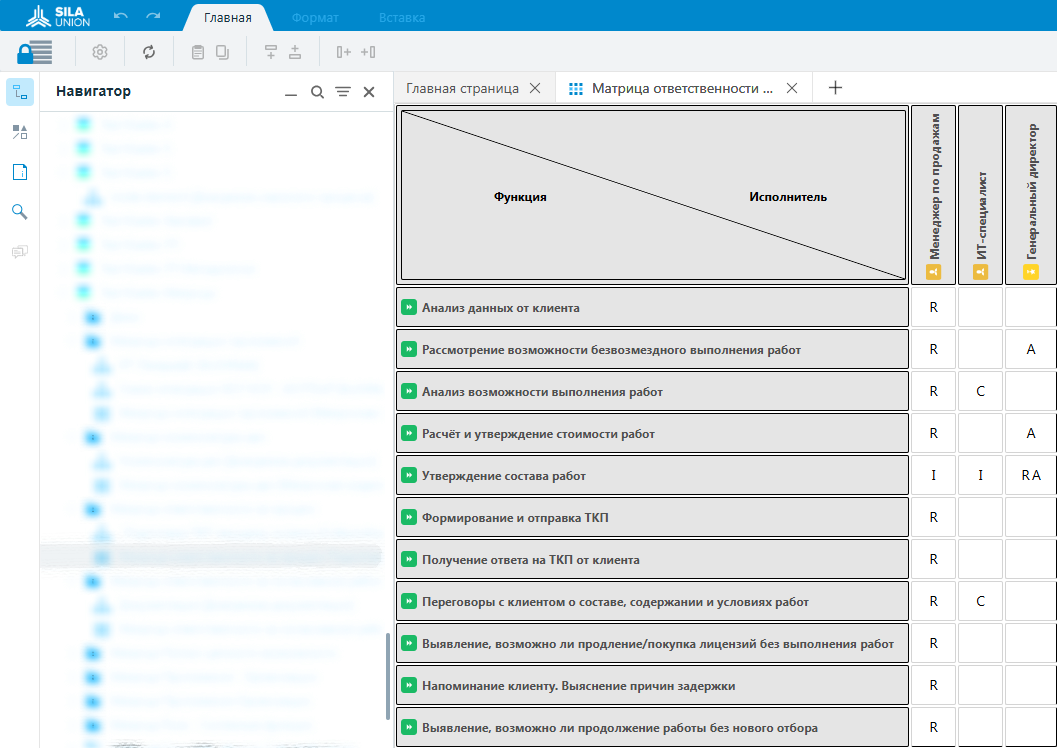Close the Navigator panel
1057x748 pixels.
tap(369, 92)
